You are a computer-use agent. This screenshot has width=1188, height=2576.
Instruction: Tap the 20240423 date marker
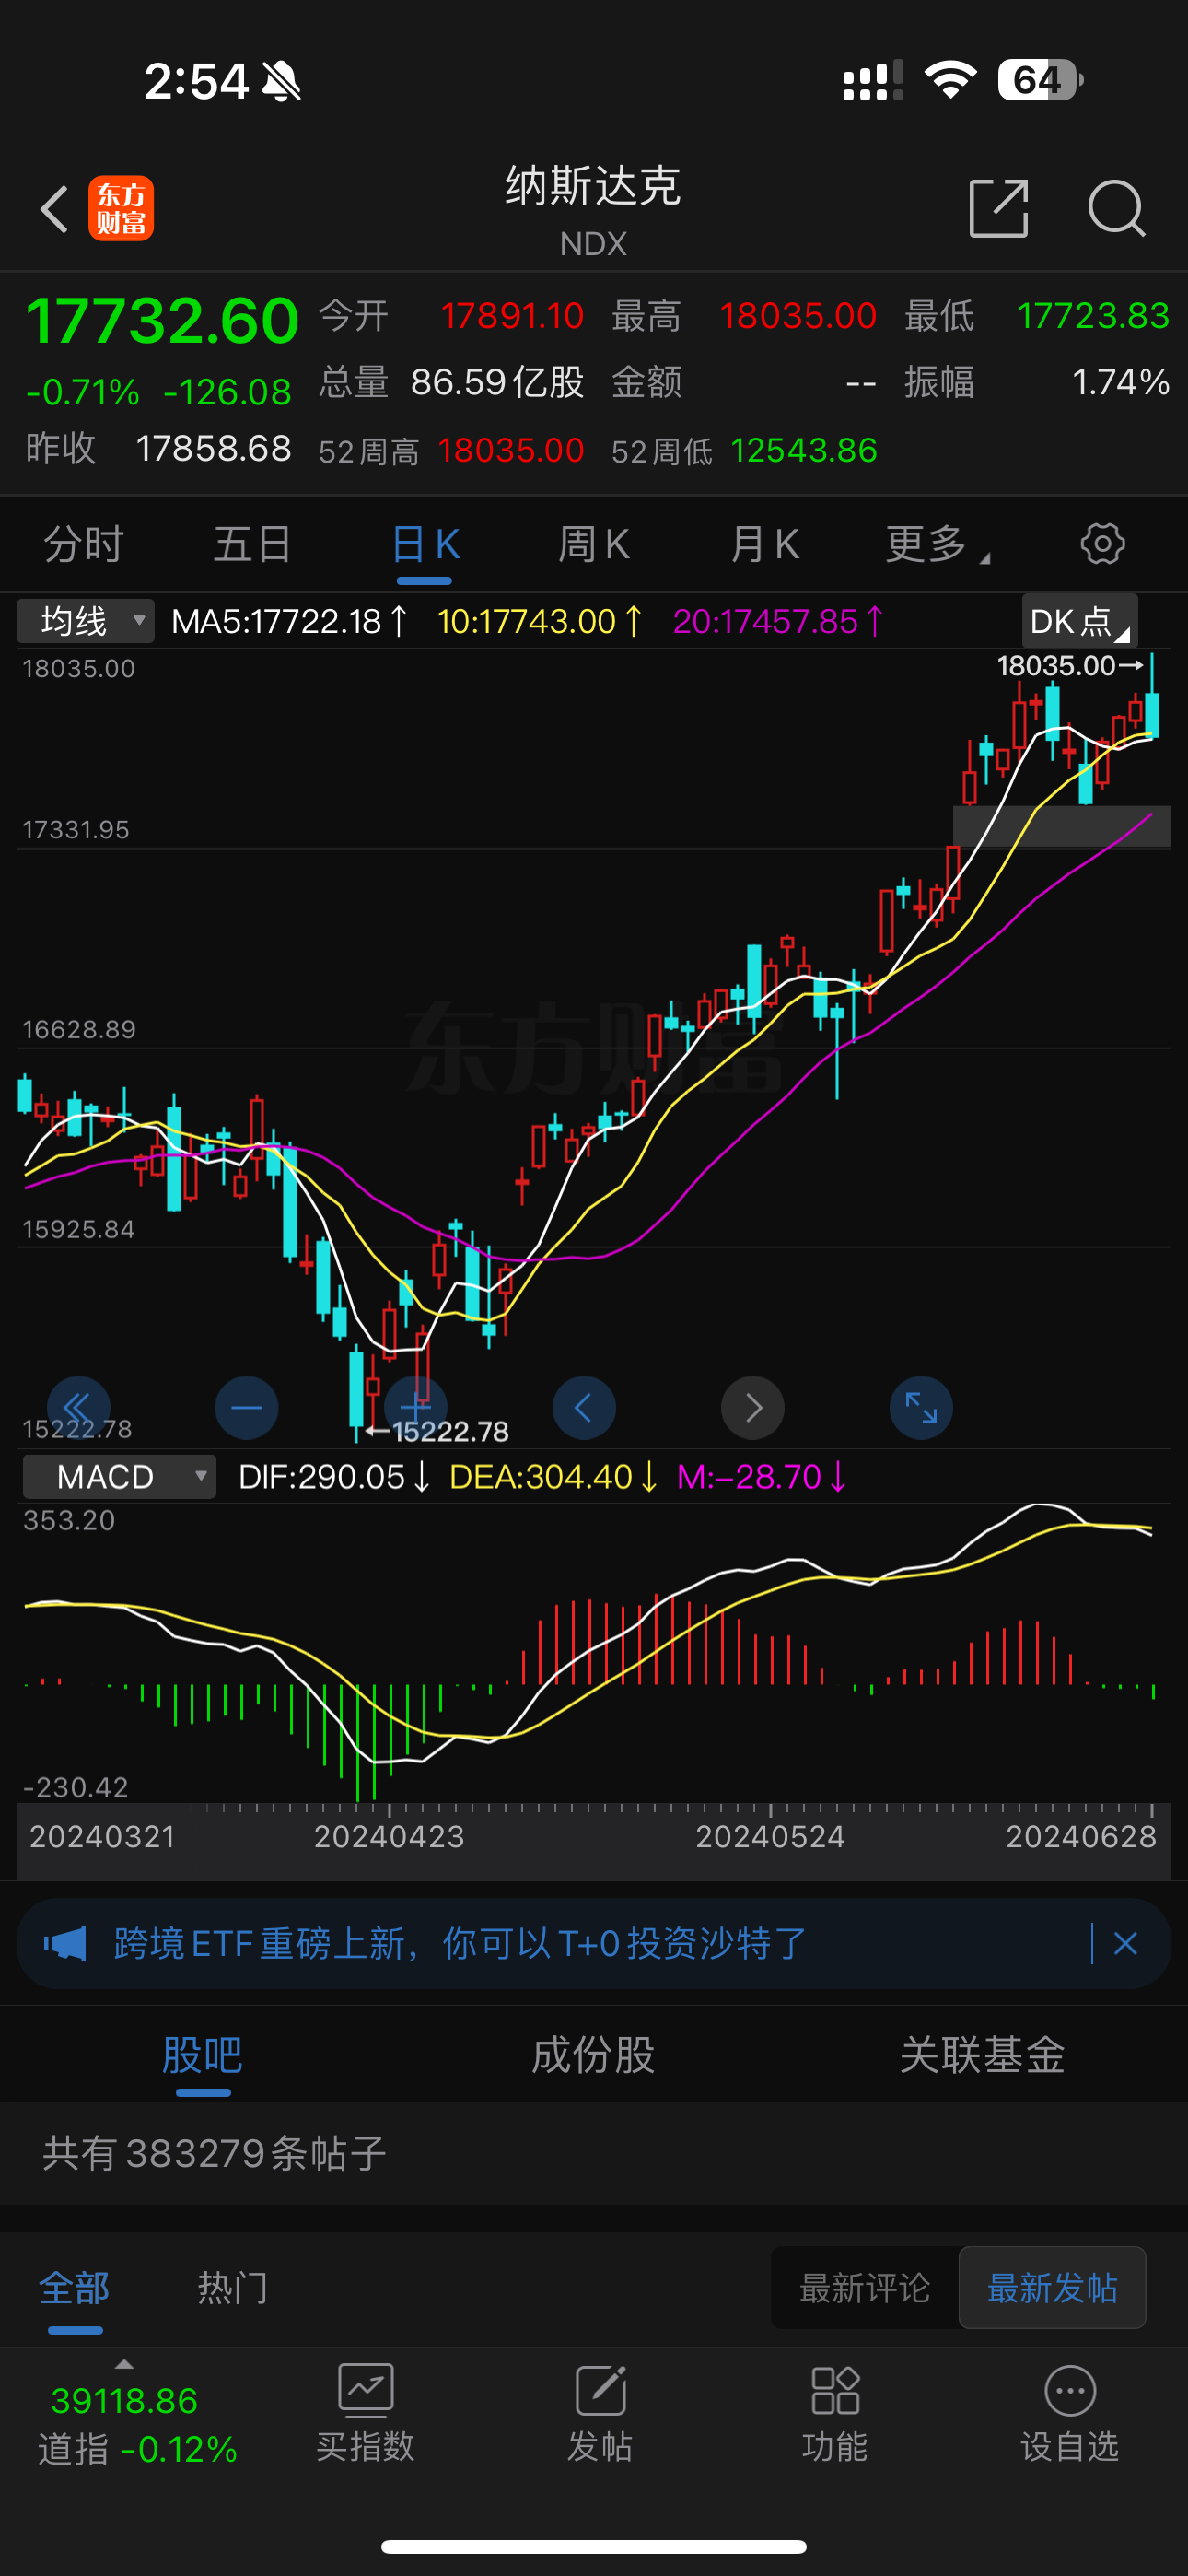point(389,1837)
